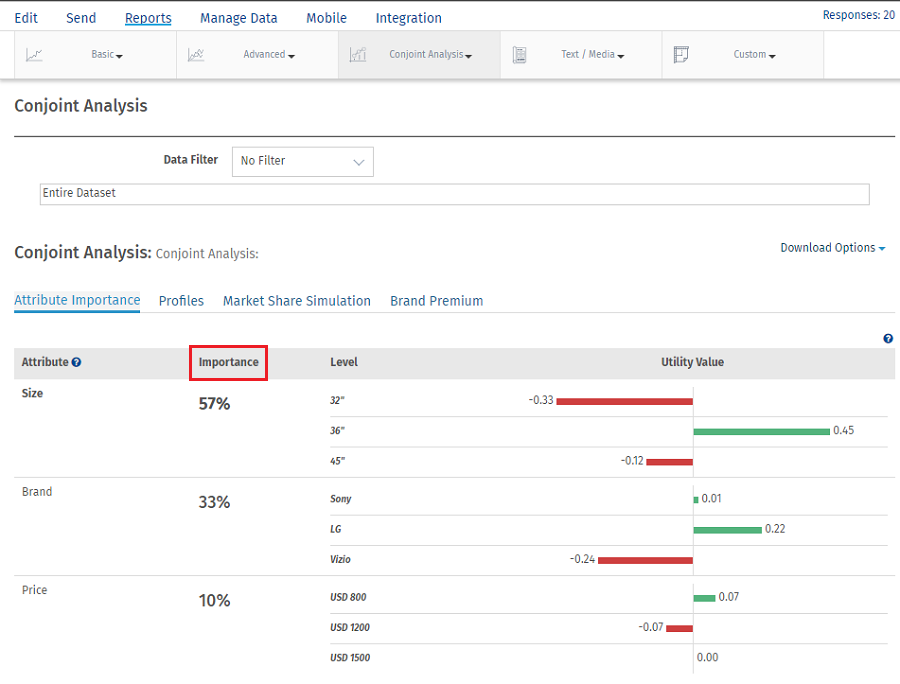Viewport: 900px width, 684px height.
Task: Open the Brand Premium tab
Action: [x=436, y=301]
